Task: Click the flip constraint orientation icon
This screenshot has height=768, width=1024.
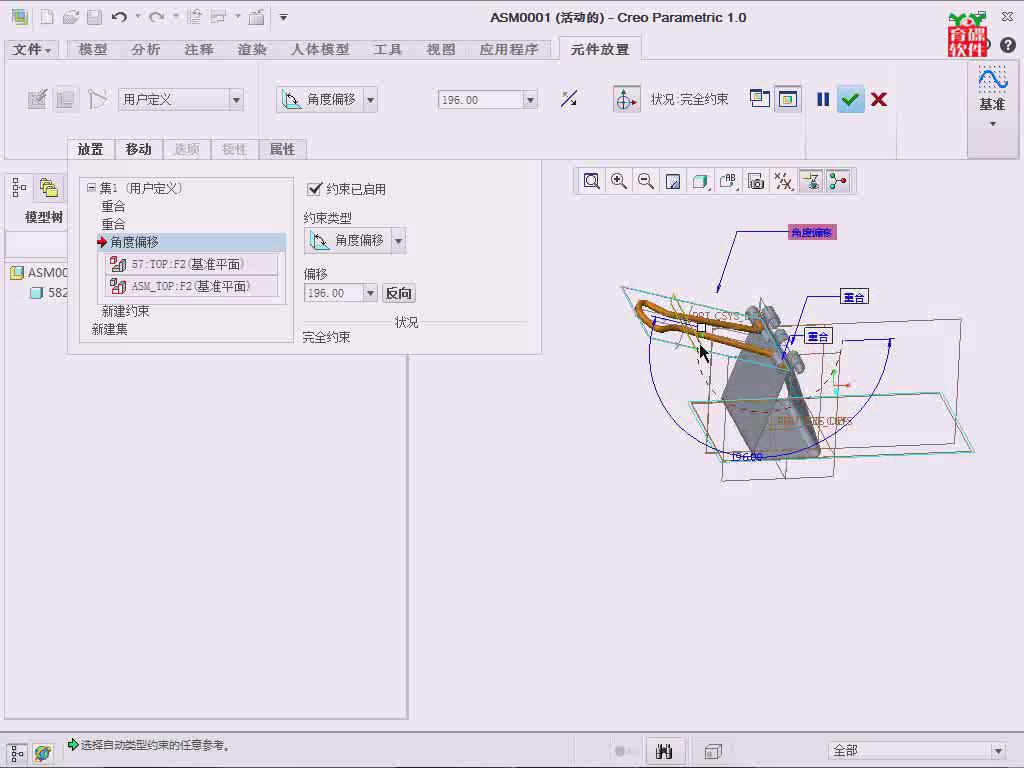Action: coord(569,99)
